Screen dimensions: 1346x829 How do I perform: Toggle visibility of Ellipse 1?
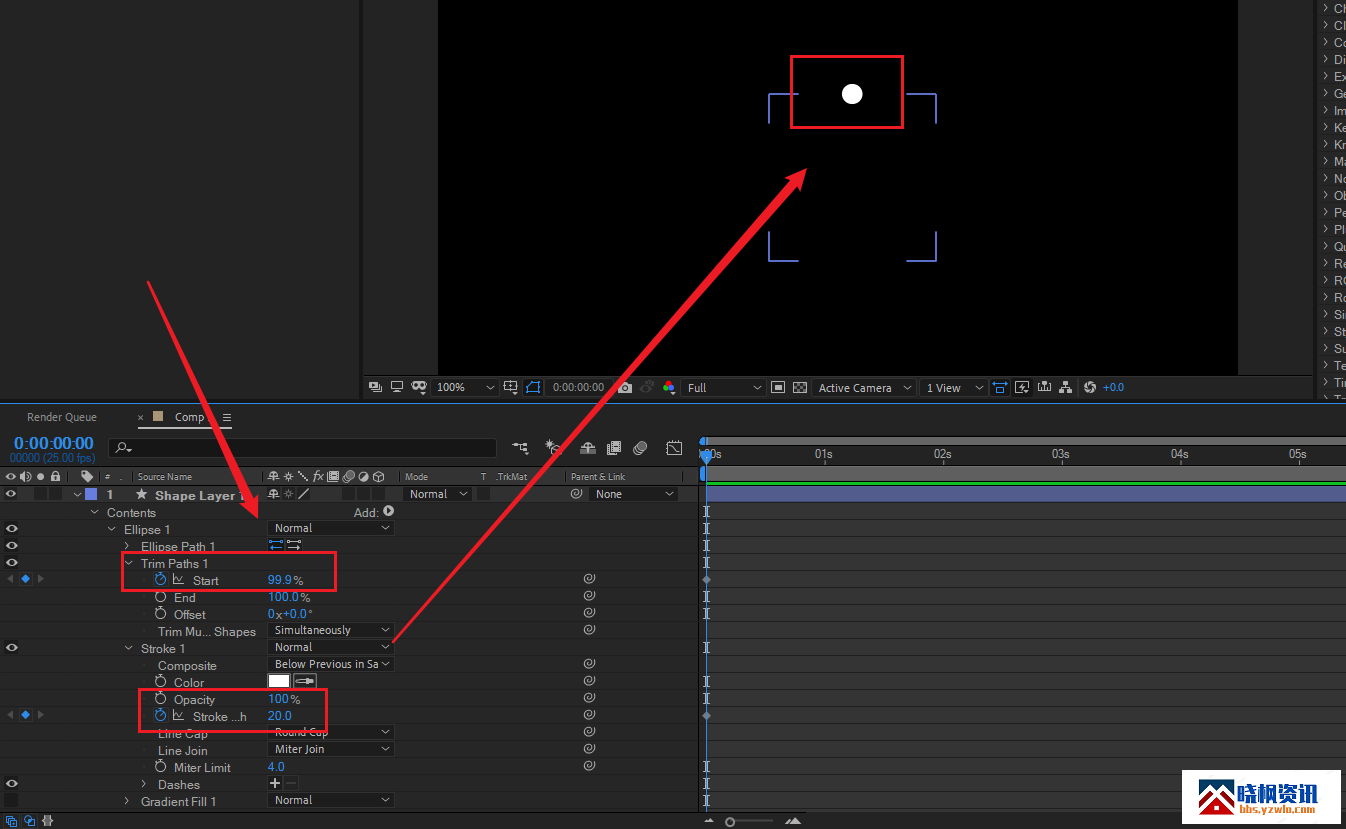pos(11,528)
